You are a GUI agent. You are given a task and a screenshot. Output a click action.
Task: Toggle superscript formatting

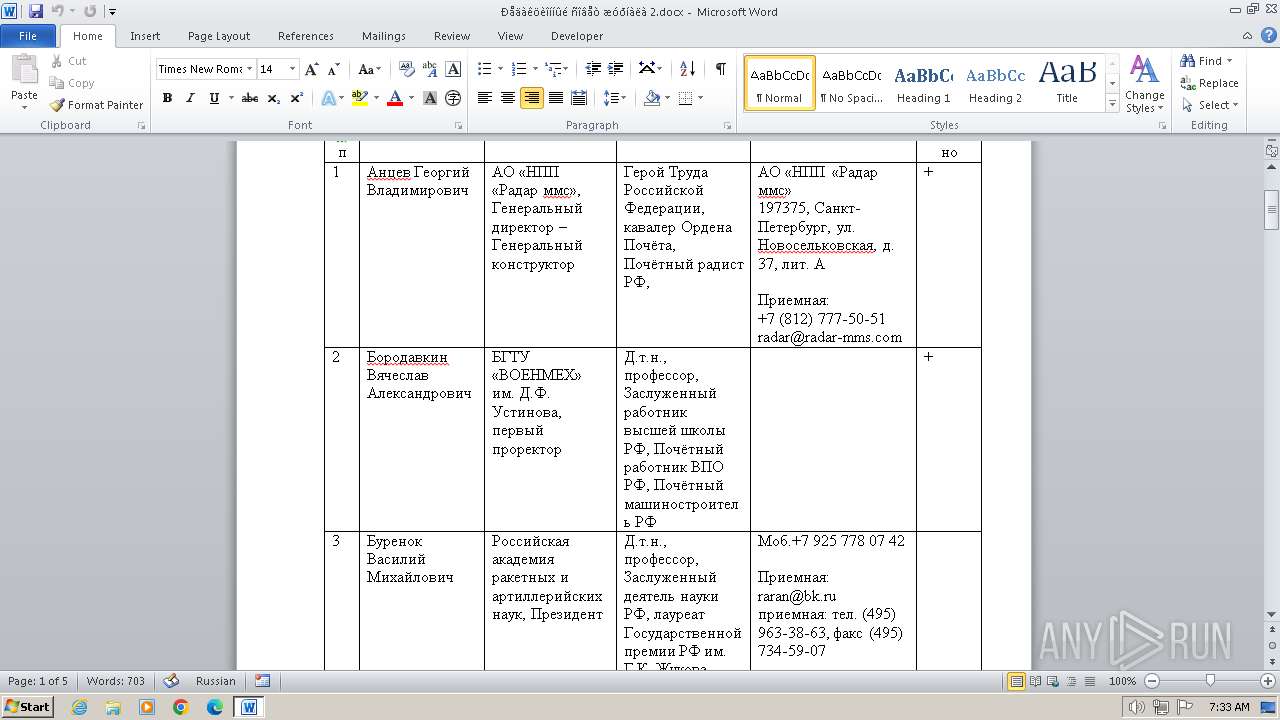[x=296, y=98]
